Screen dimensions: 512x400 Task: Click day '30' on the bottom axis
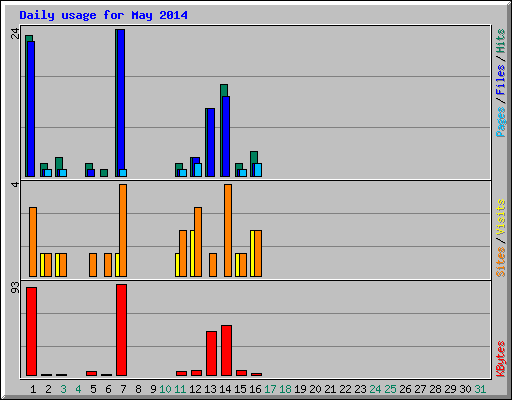pyautogui.click(x=465, y=389)
